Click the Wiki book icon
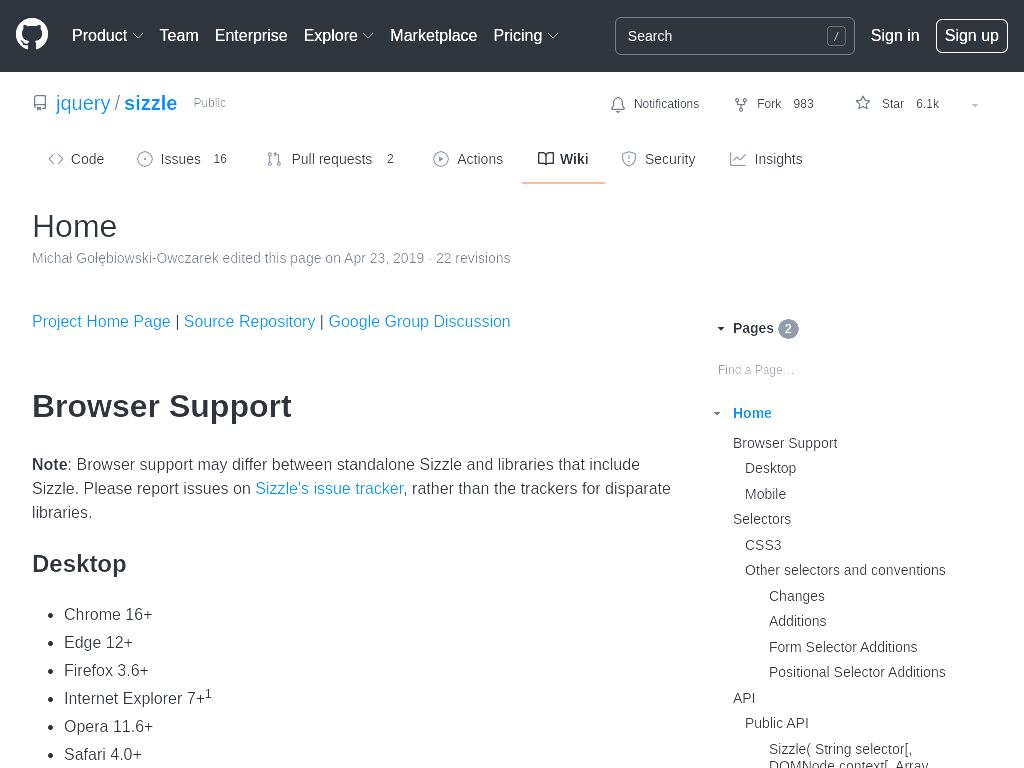 [546, 159]
